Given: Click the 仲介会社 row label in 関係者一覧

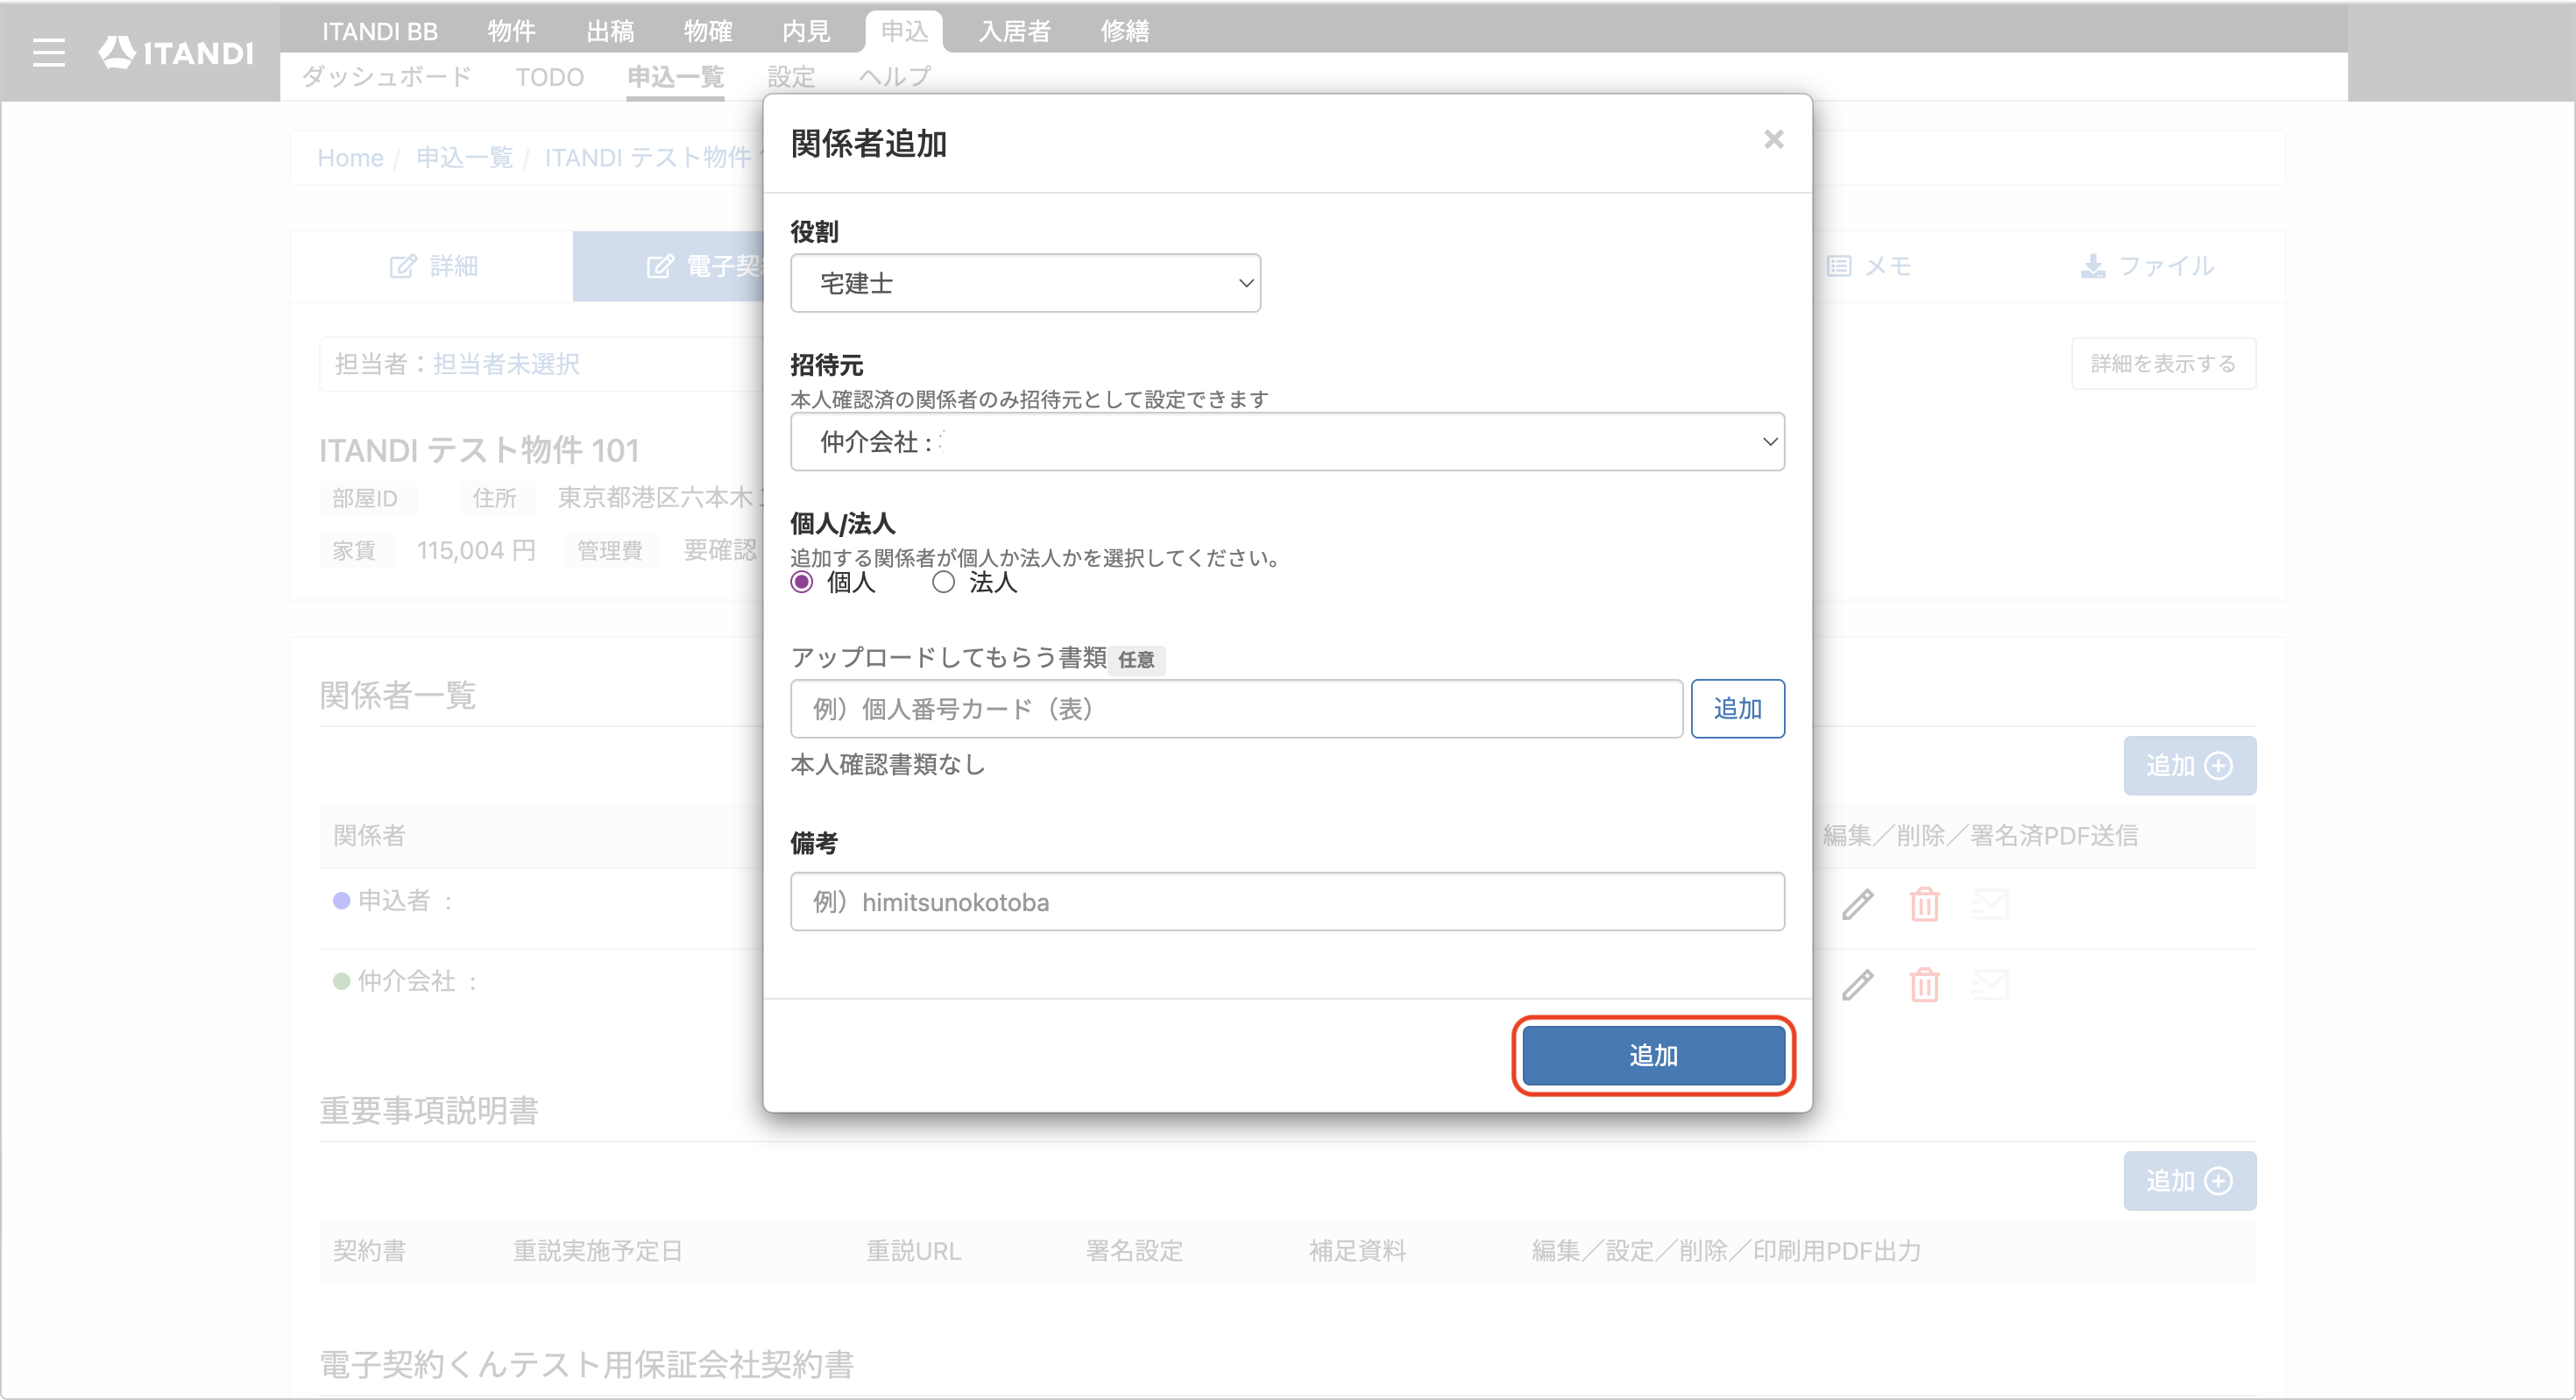Looking at the screenshot, I should pos(407,981).
